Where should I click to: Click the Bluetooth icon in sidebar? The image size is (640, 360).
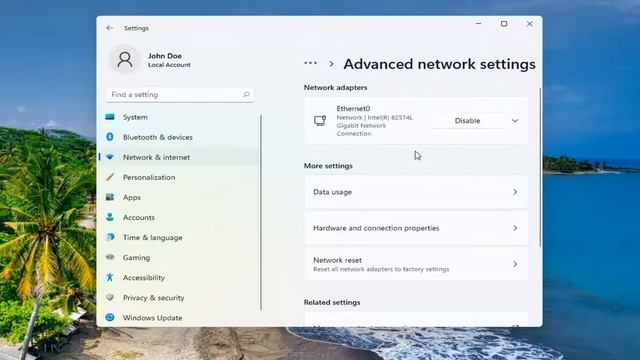point(110,137)
